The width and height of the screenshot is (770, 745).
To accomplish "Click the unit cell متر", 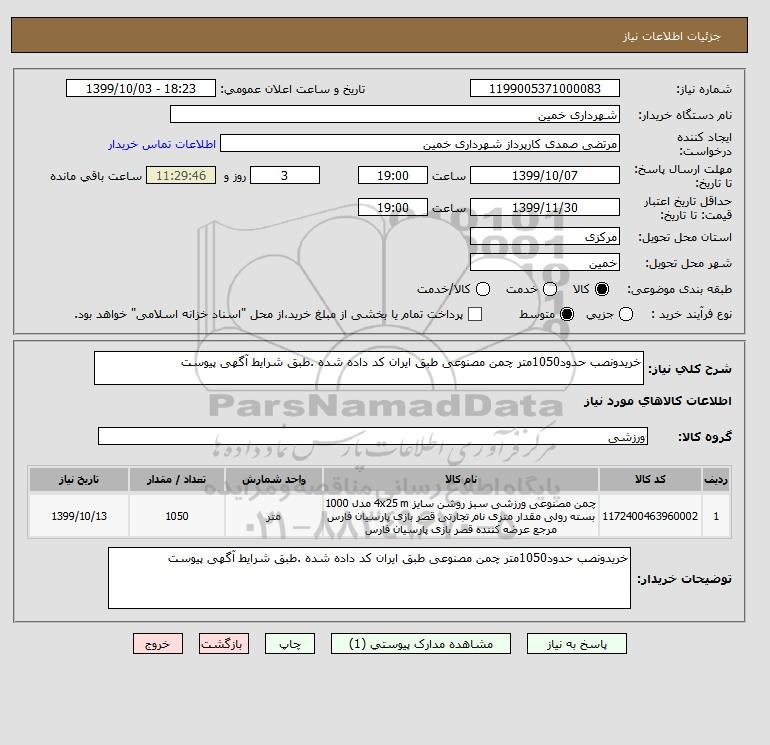I will 274,516.
